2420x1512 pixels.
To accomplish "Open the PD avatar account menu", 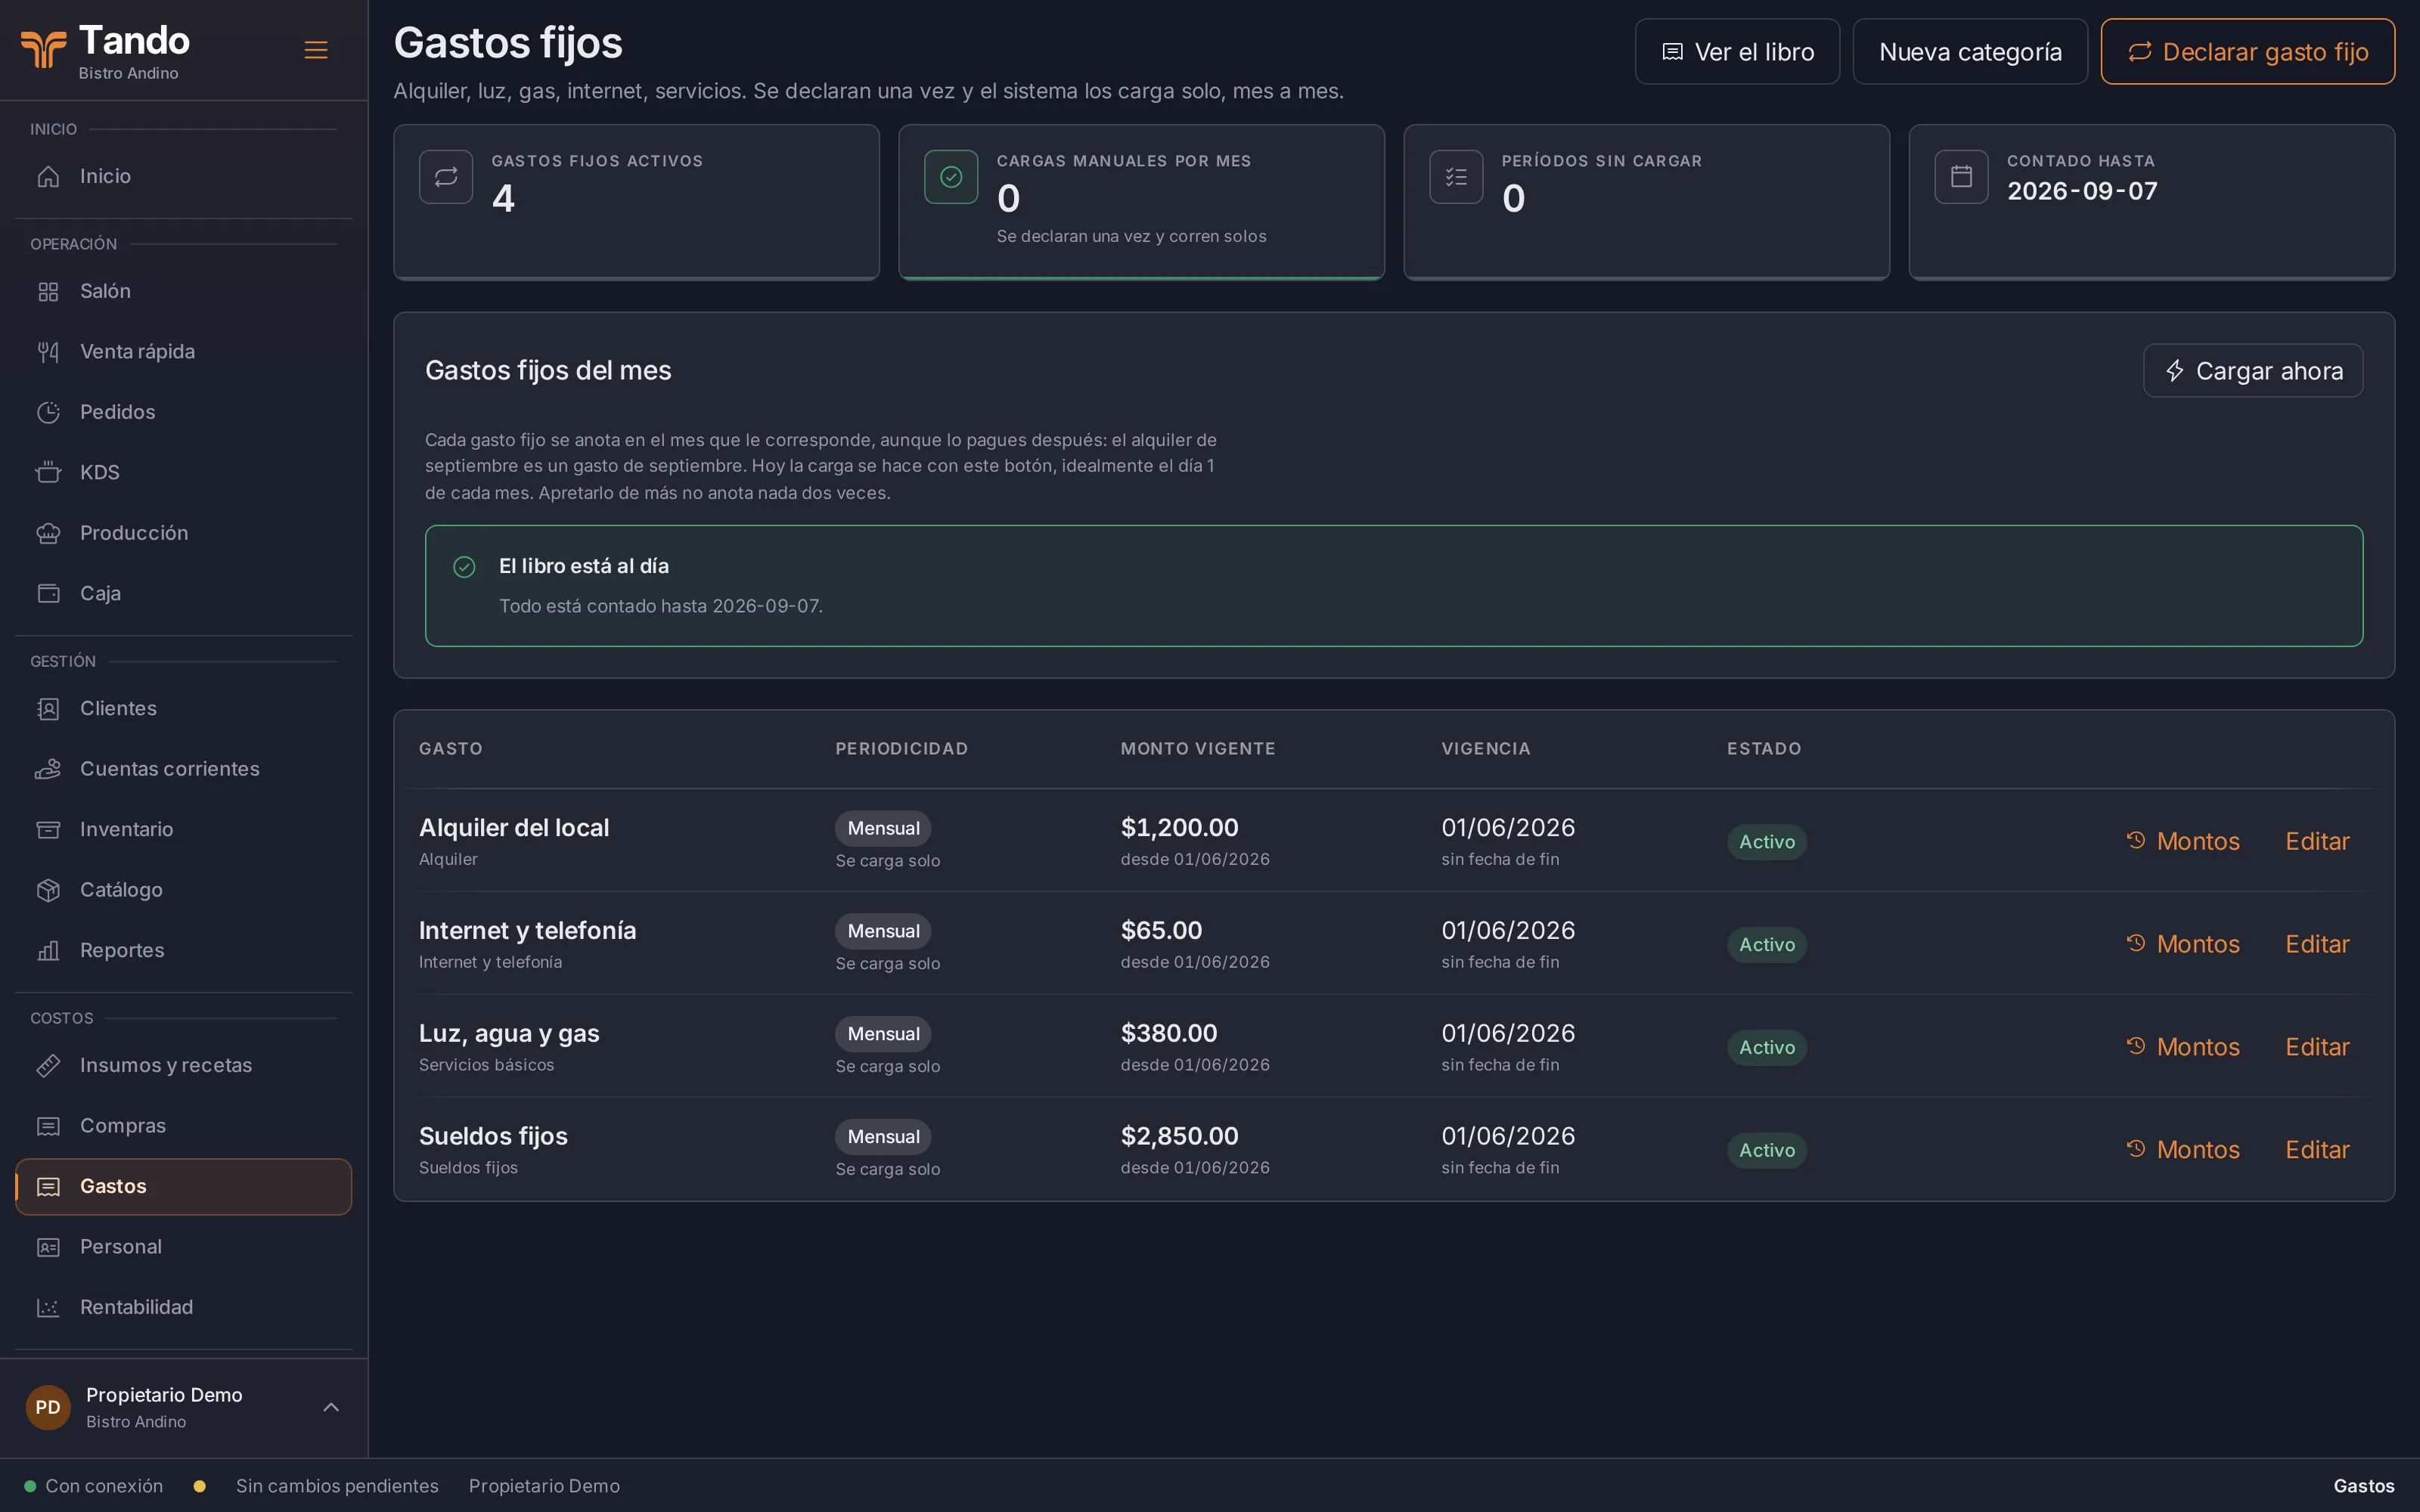I will [x=48, y=1407].
